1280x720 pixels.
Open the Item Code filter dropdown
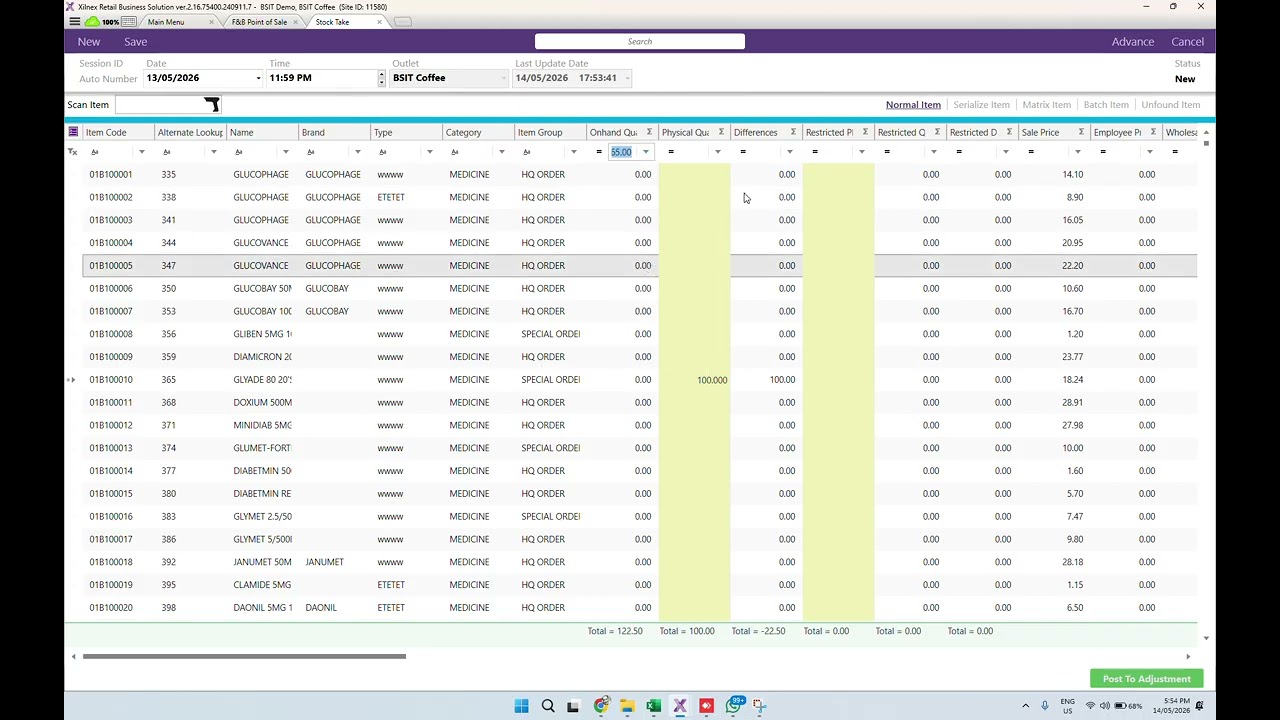(141, 152)
